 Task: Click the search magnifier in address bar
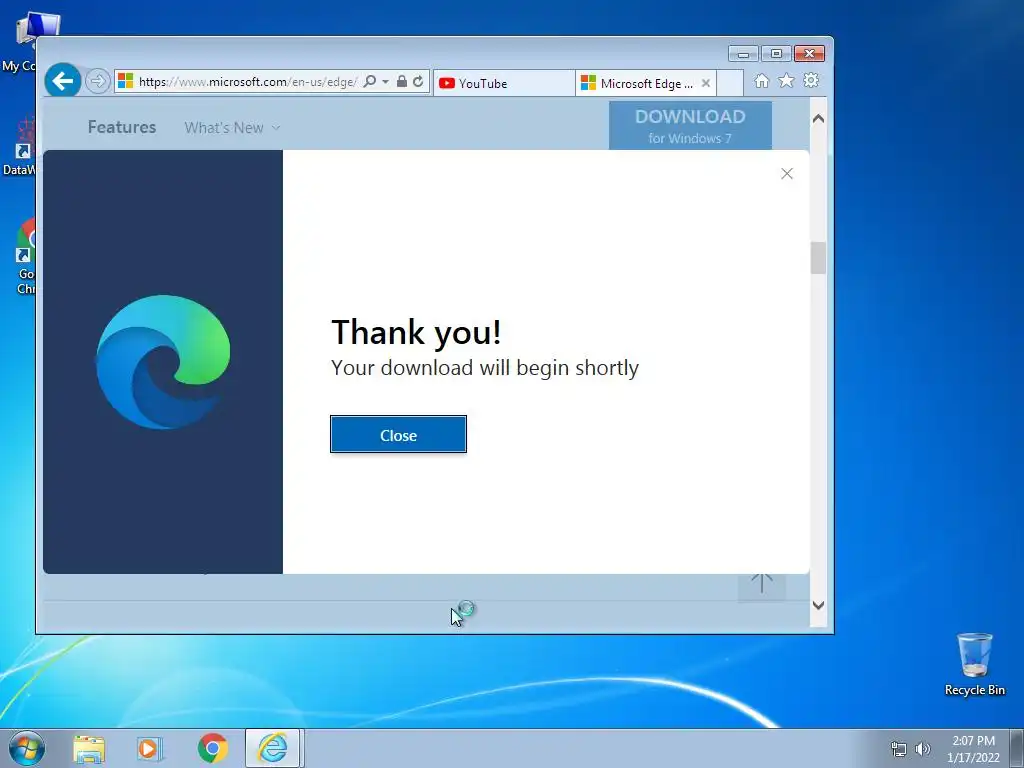click(x=370, y=82)
